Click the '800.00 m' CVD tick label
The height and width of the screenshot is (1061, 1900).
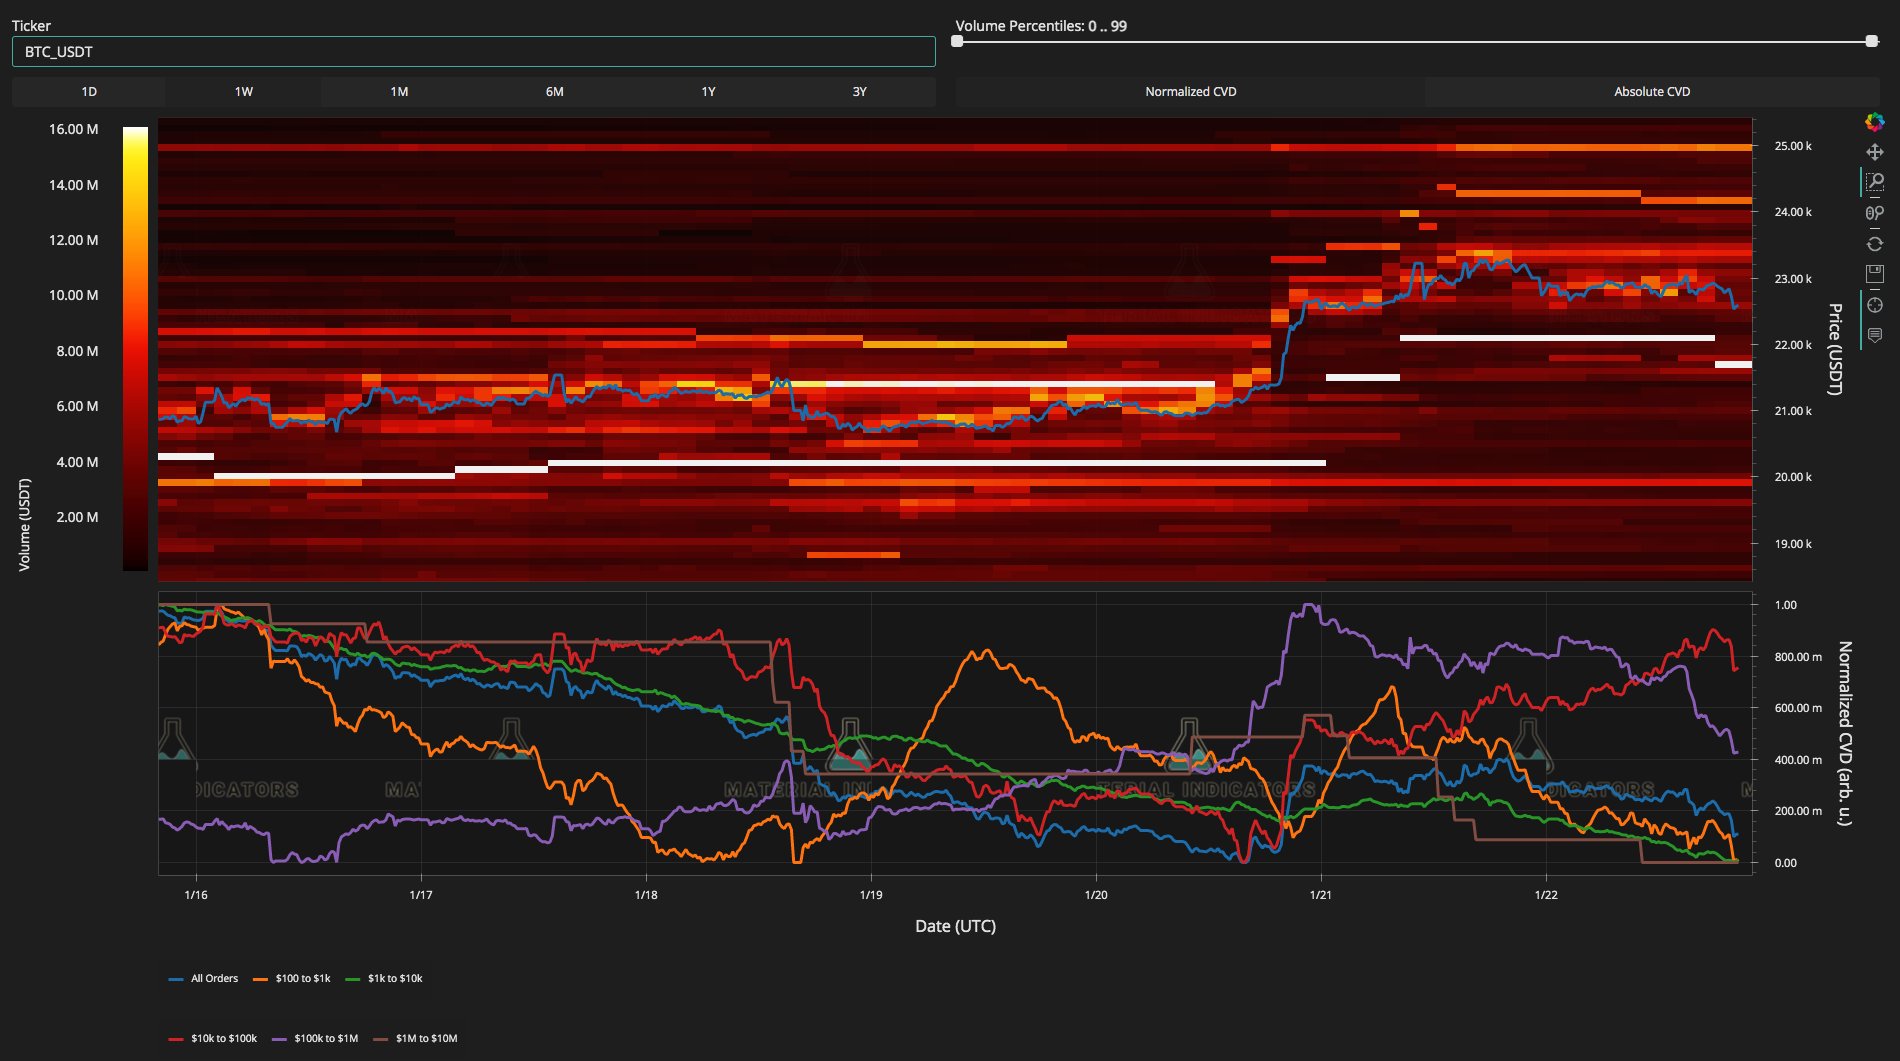pos(1798,657)
